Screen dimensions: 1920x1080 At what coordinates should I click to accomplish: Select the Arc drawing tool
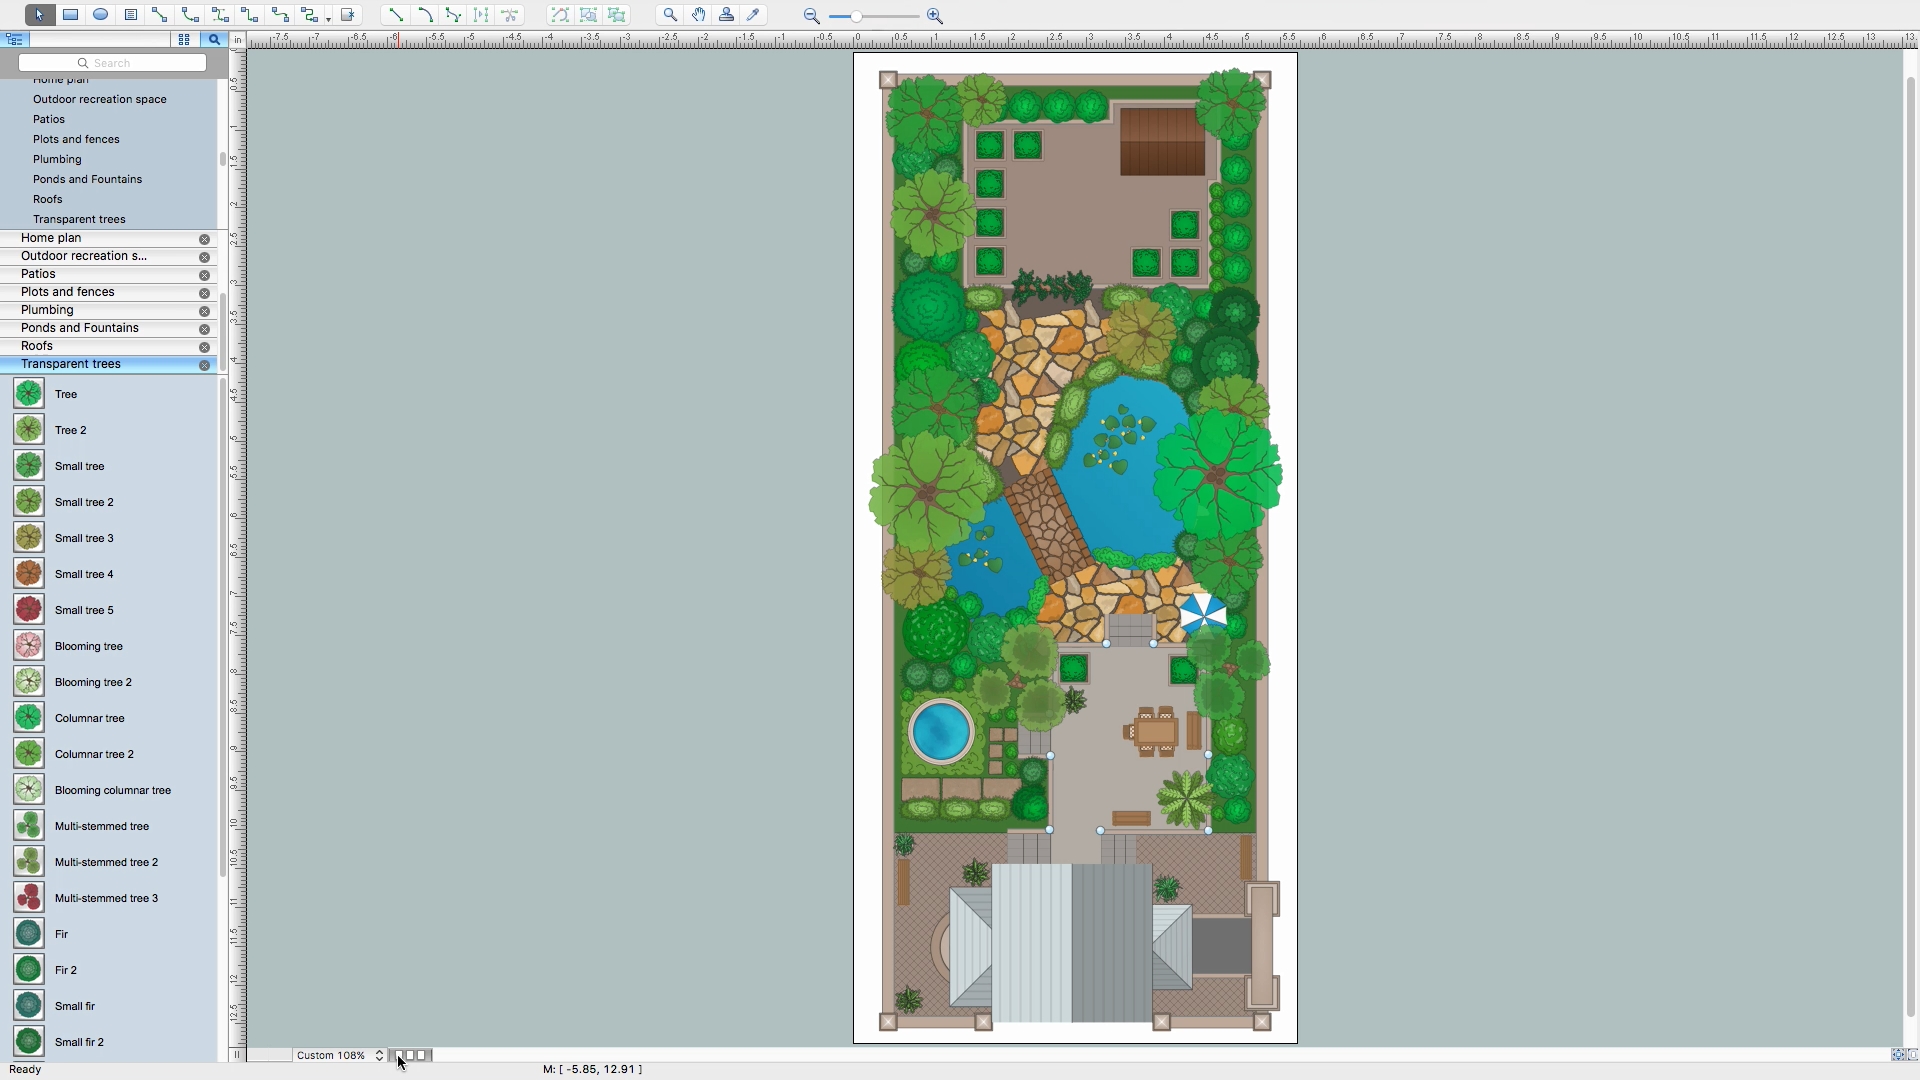point(424,15)
